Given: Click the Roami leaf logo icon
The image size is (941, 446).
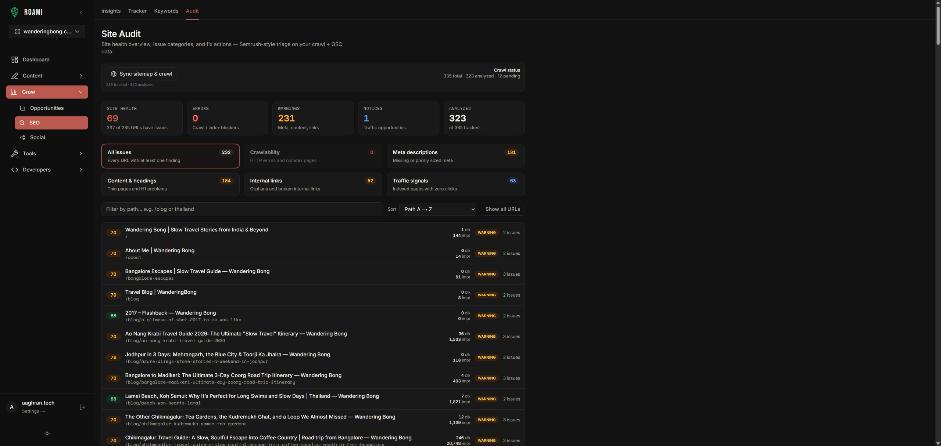Looking at the screenshot, I should (14, 12).
